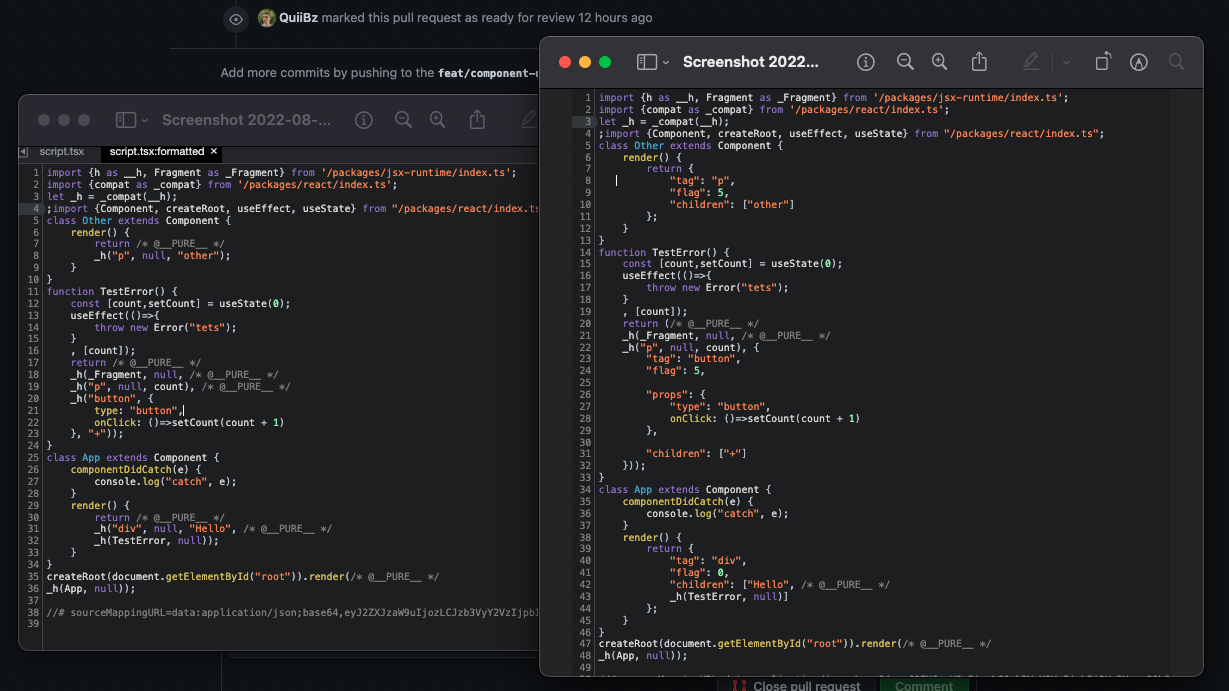Screen dimensions: 1229x691
Task: Share the image from the front Preview window
Action: tap(979, 62)
